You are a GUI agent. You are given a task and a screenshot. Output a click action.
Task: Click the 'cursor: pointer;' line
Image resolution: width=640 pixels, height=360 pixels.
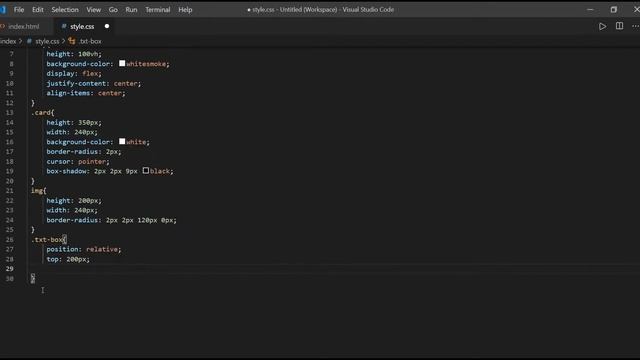[x=78, y=162]
